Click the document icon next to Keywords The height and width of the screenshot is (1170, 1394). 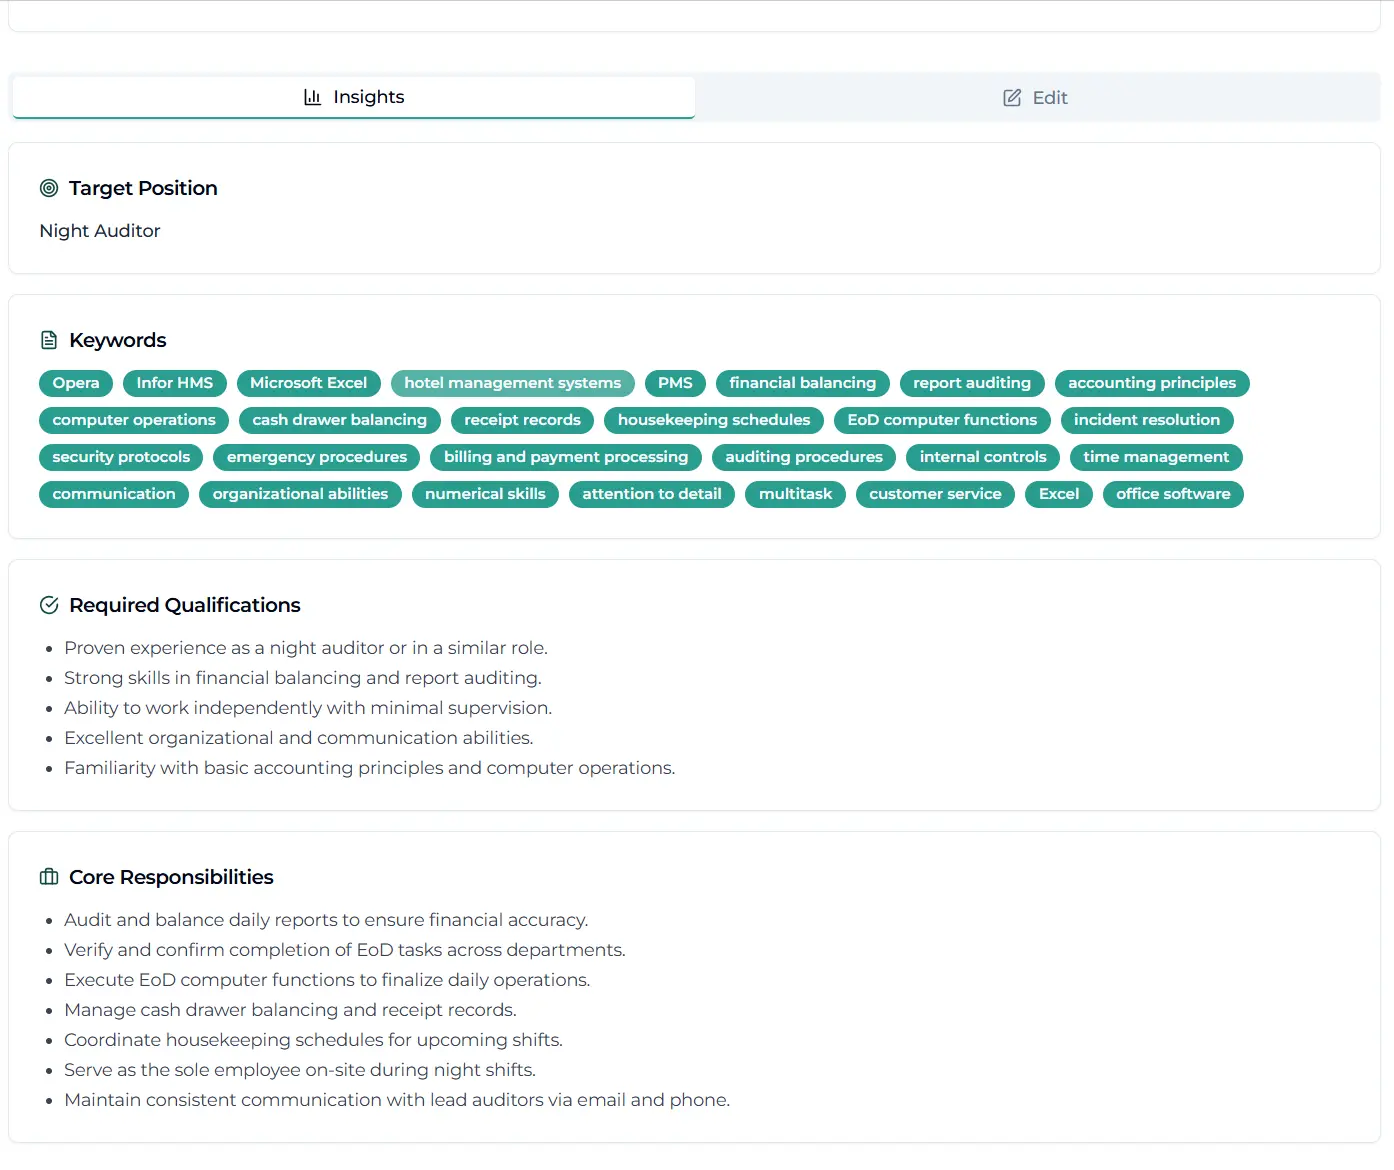pyautogui.click(x=49, y=340)
